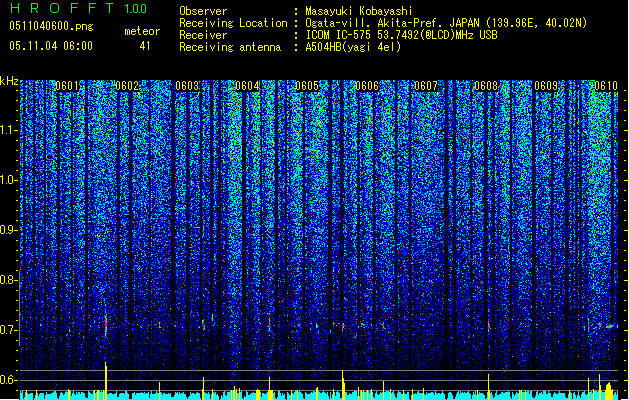The height and width of the screenshot is (400, 629).
Task: Click the 0.8 kHz axis label
Action: coord(9,280)
